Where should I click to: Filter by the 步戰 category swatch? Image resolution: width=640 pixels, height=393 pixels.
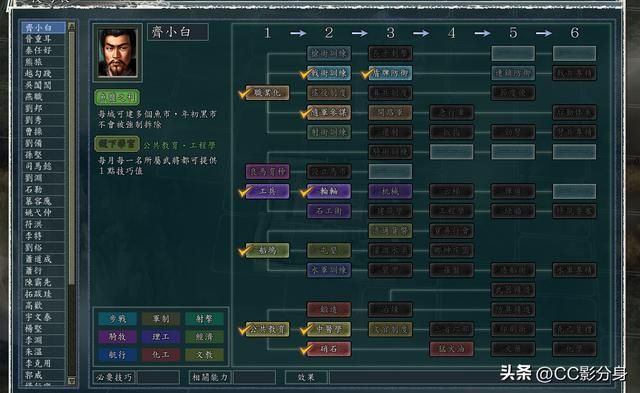(x=117, y=319)
